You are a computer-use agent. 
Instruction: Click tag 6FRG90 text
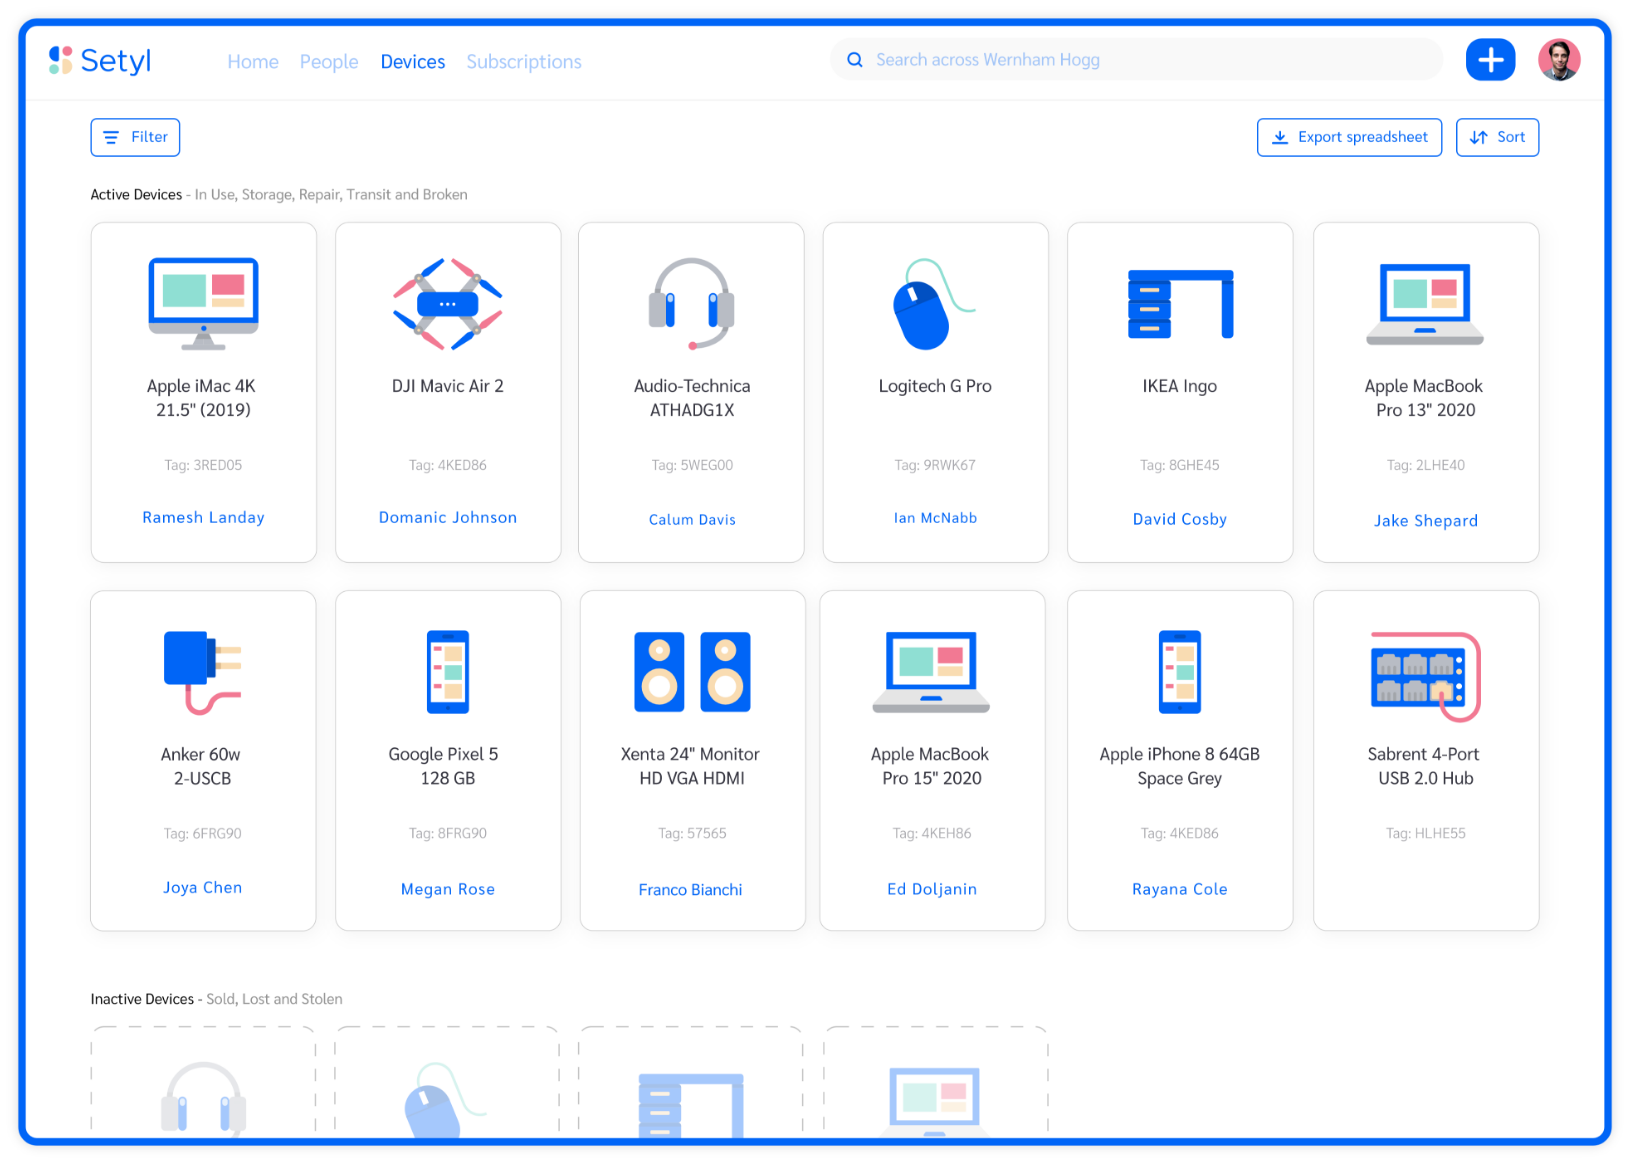203,833
